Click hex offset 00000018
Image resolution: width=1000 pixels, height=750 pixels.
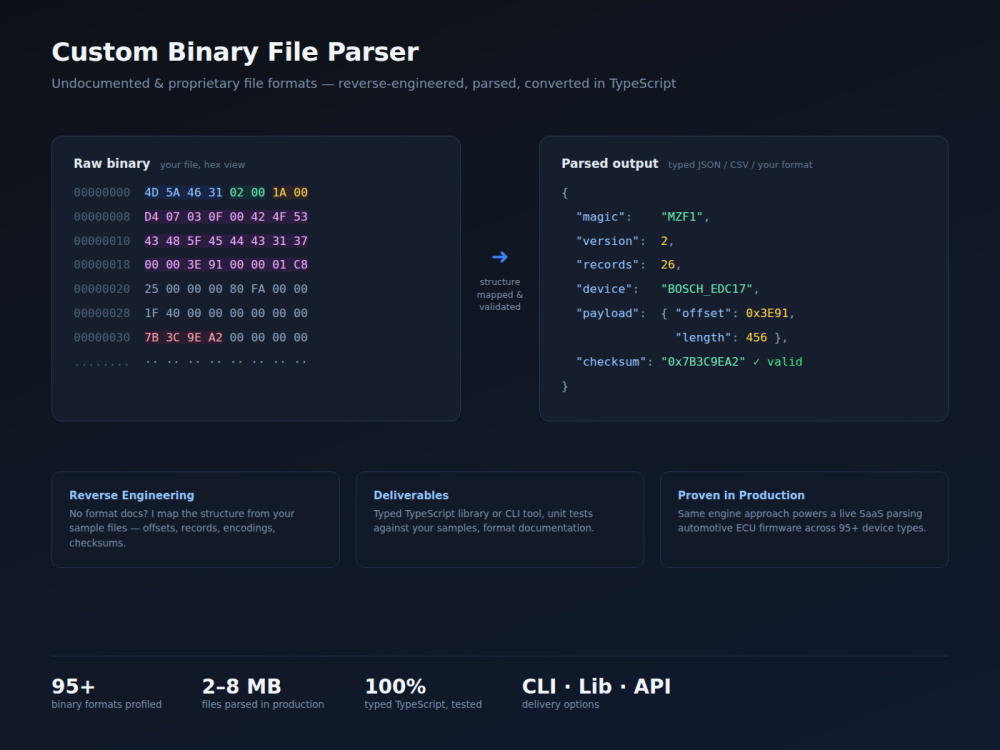(x=102, y=265)
